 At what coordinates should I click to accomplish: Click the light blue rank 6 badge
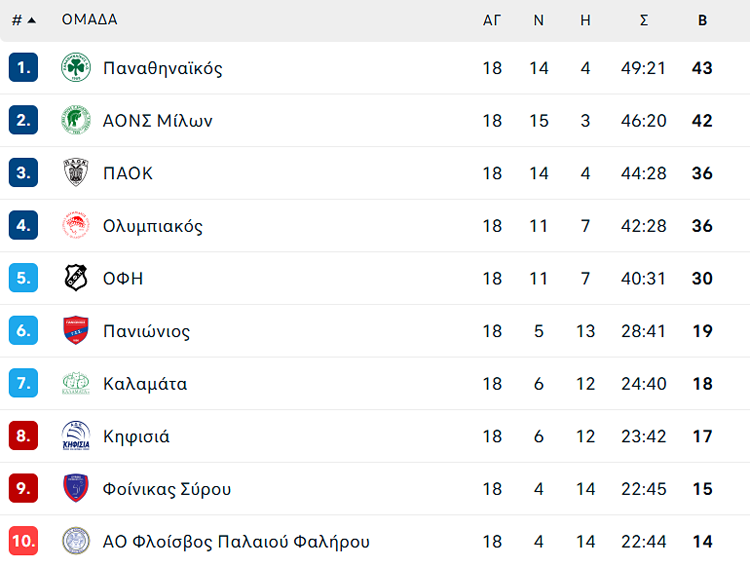coord(23,331)
